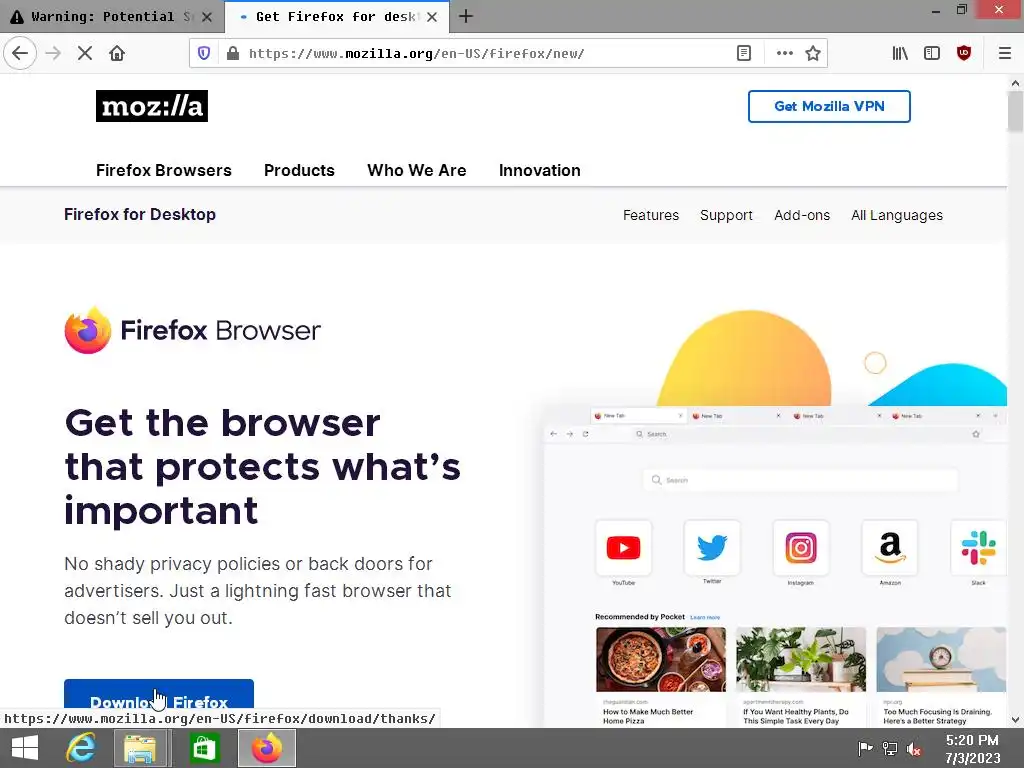Open the network status tray icon
This screenshot has width=1024, height=768.
tap(889, 748)
